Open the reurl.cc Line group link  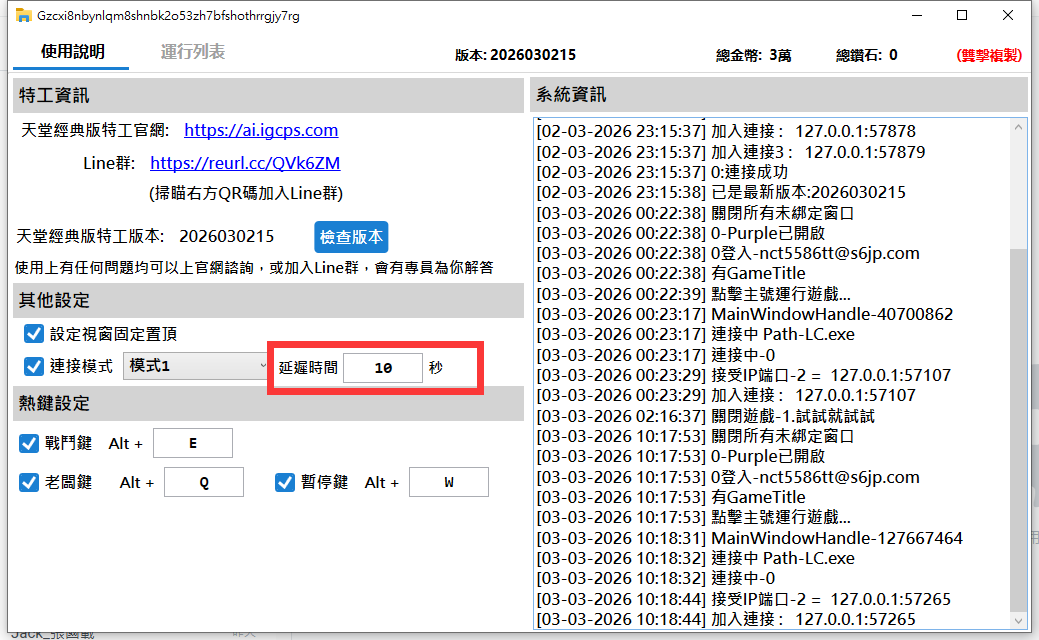tap(245, 163)
